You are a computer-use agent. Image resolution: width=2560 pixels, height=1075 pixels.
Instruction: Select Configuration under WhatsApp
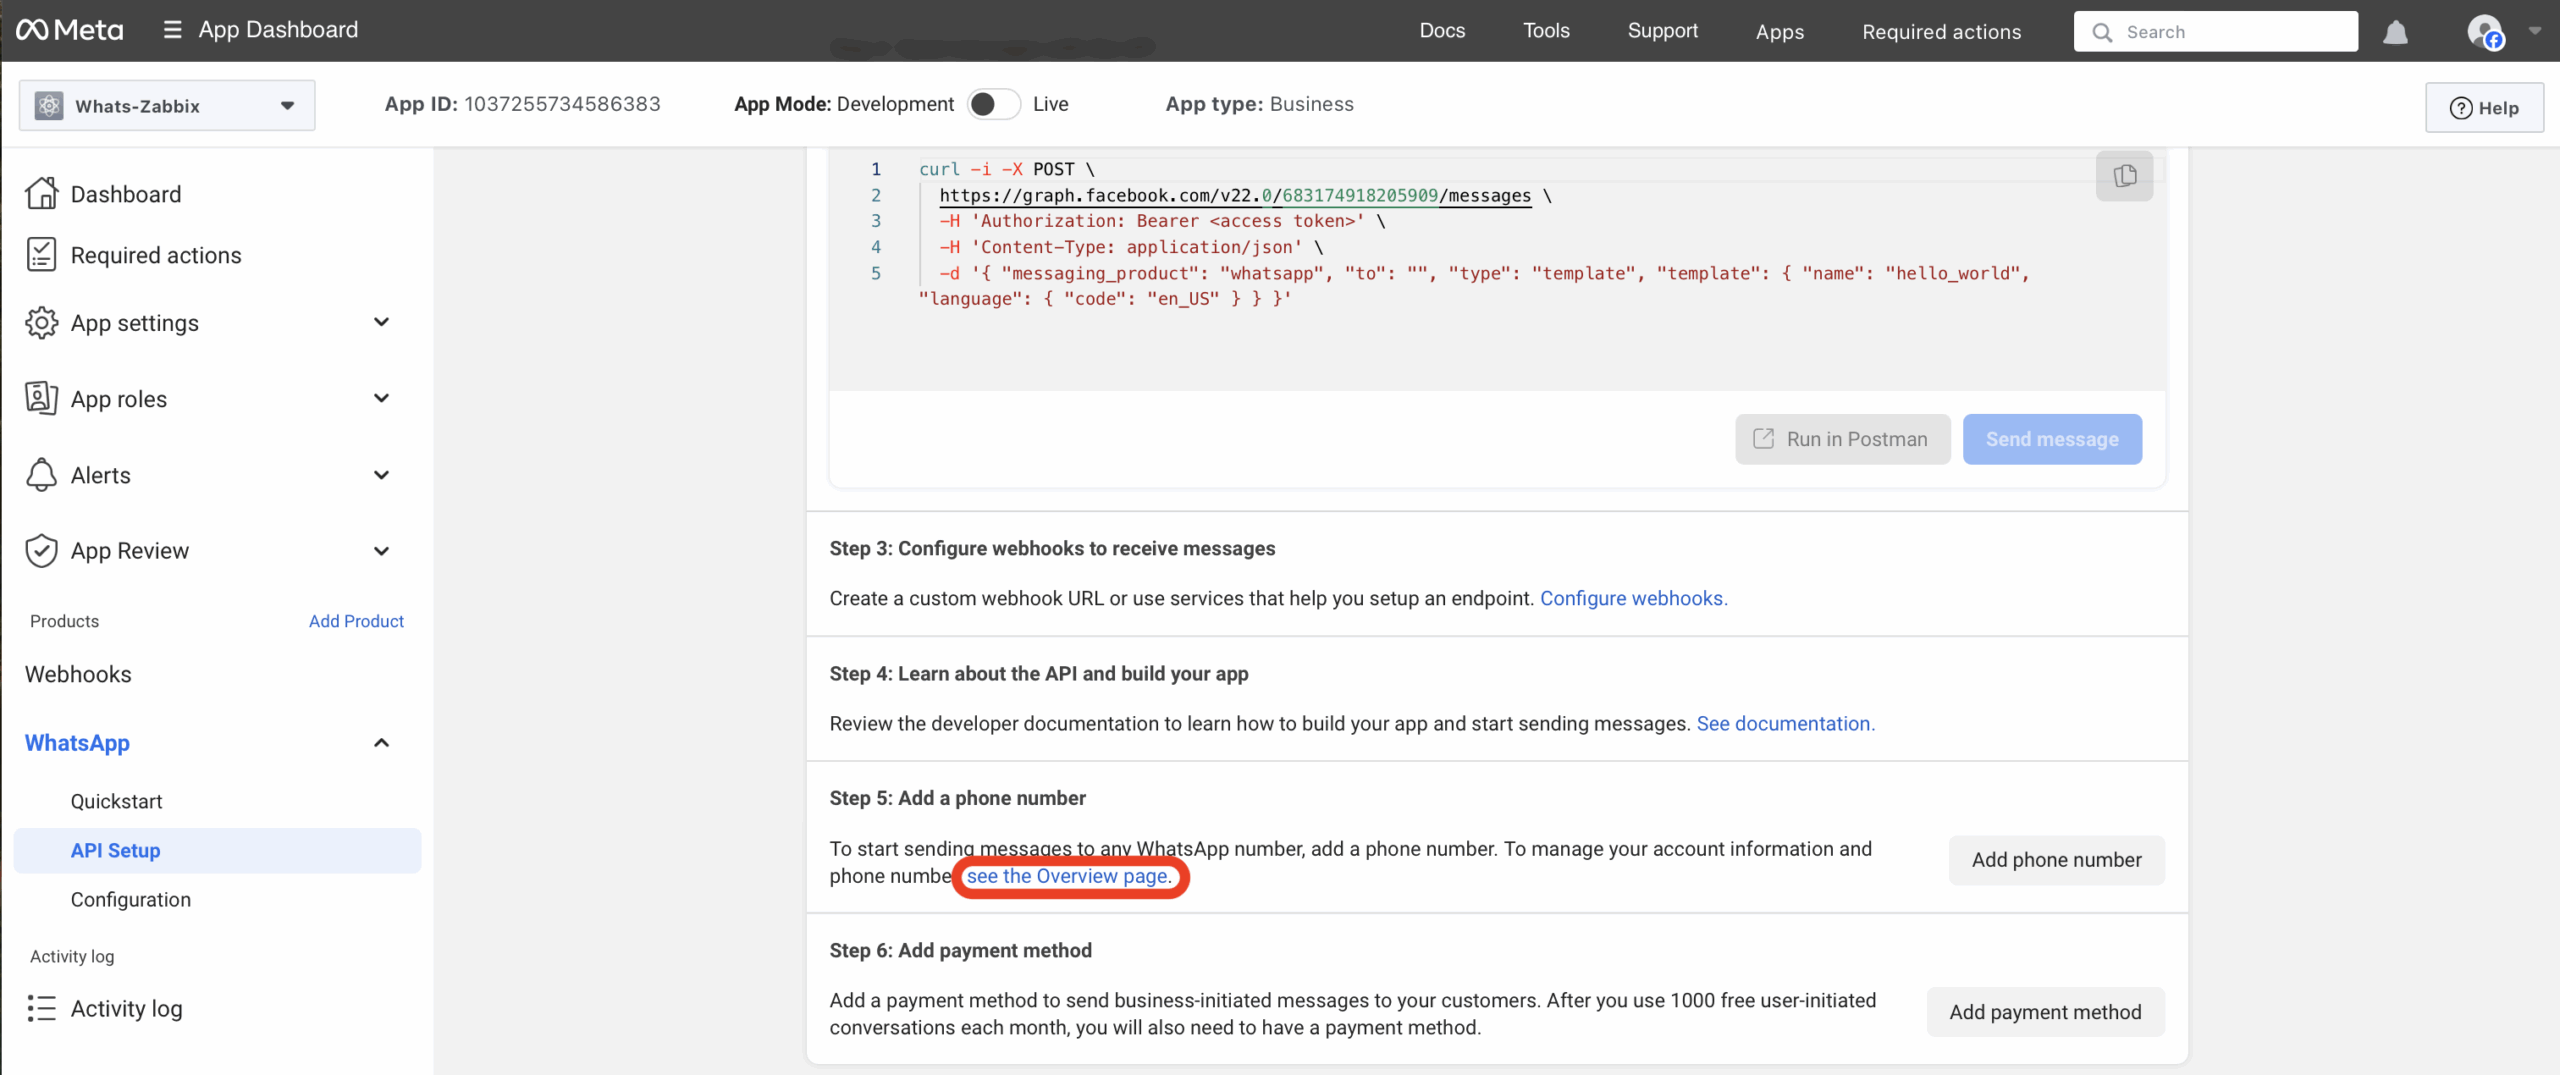[130, 899]
